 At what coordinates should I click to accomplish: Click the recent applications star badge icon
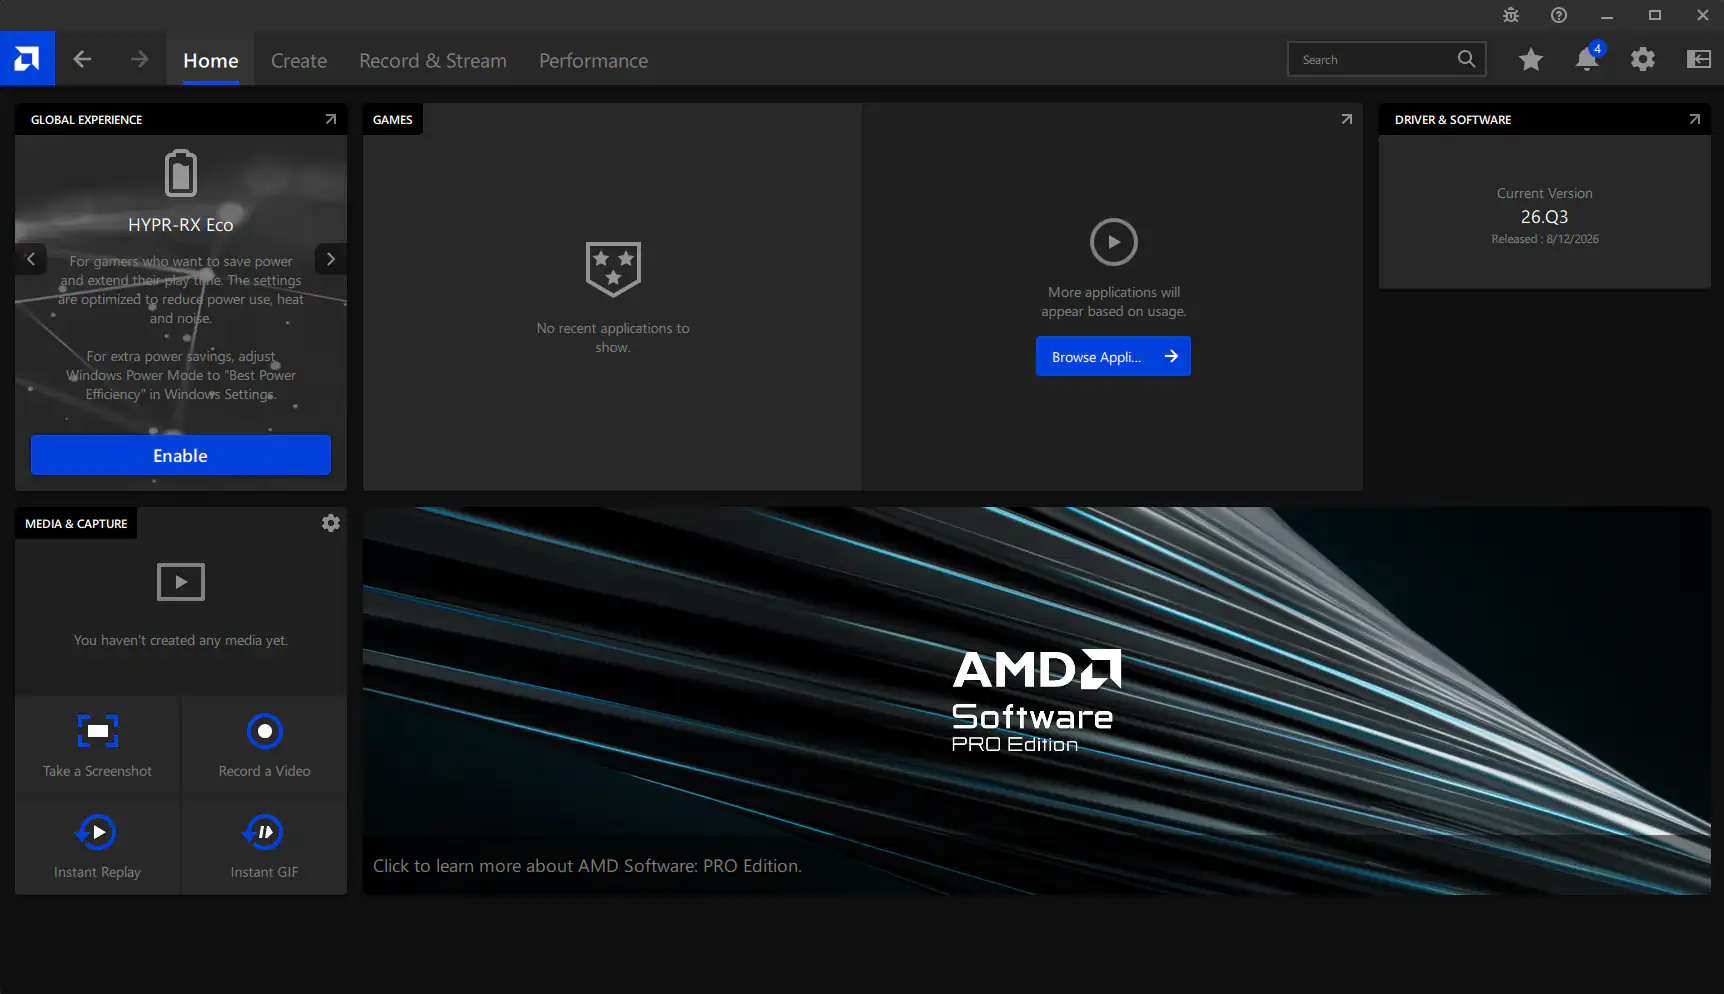pyautogui.click(x=613, y=269)
